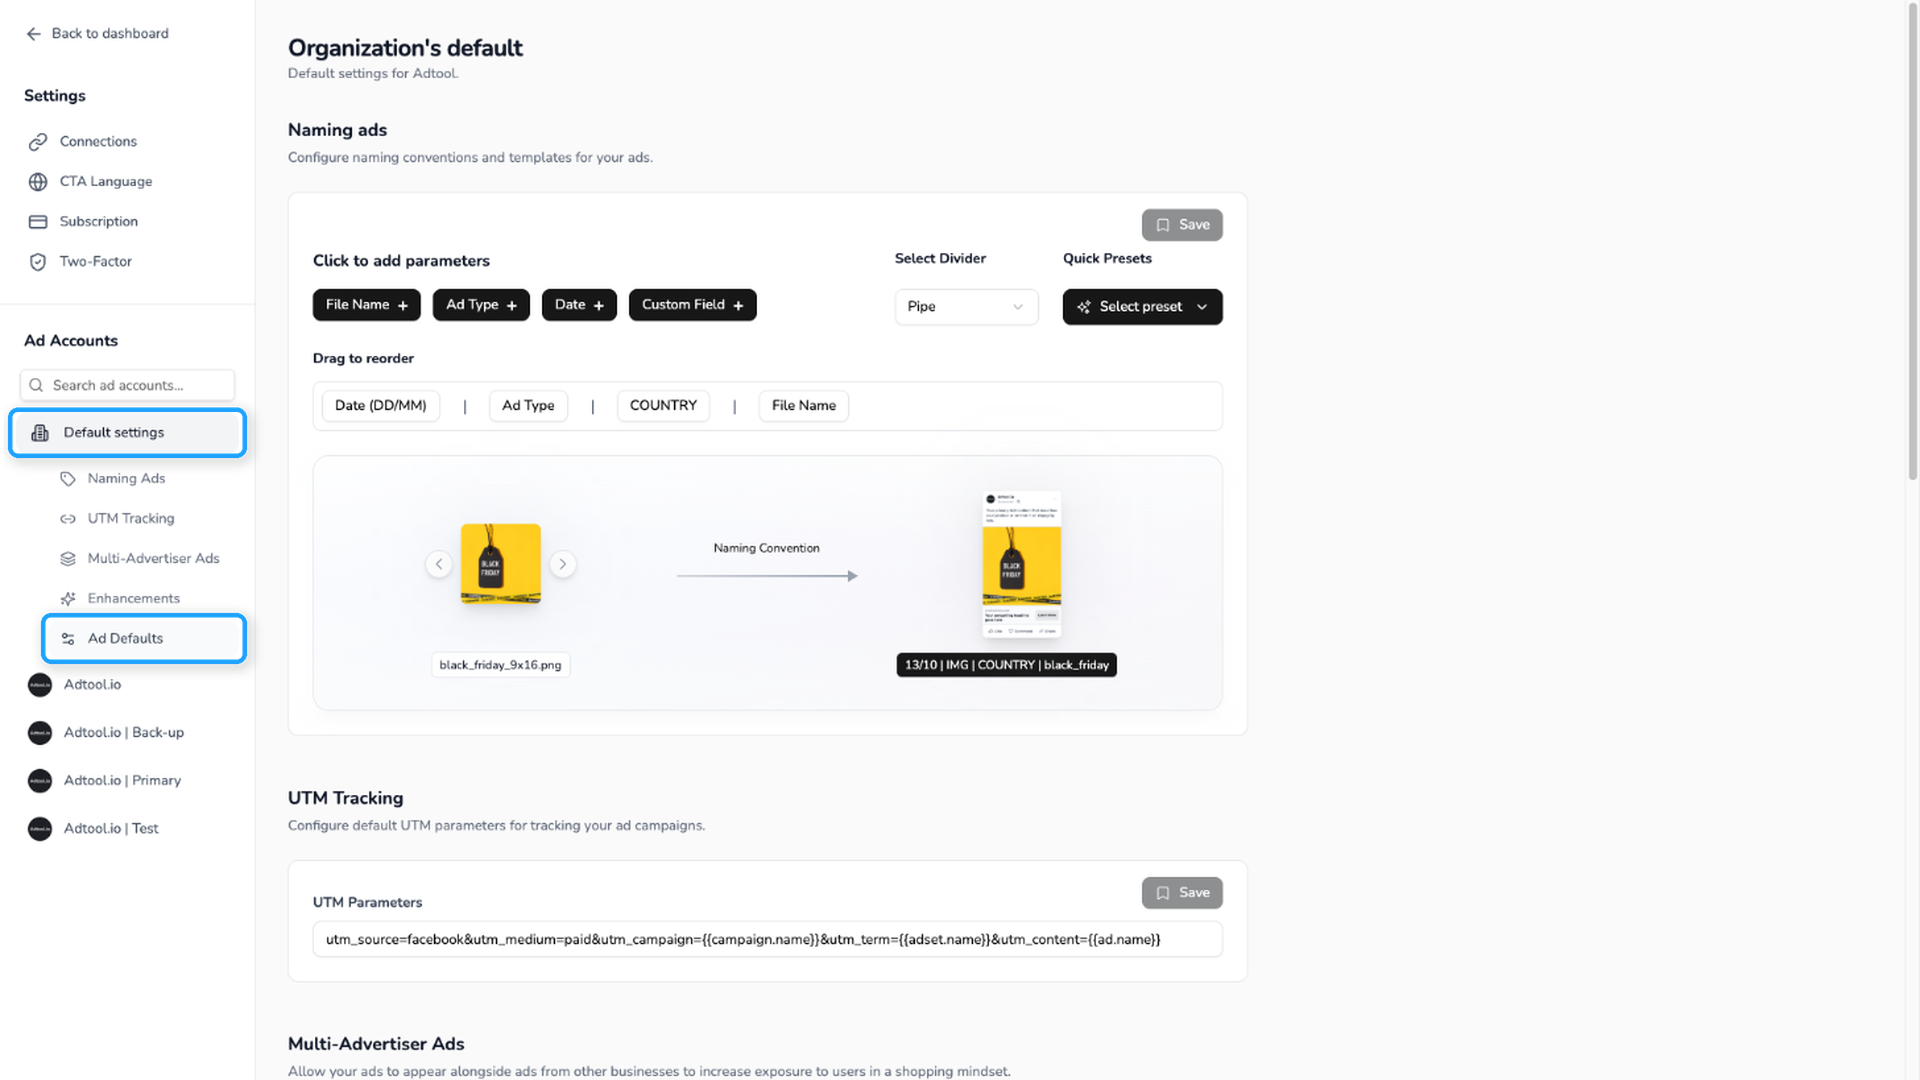Add a Custom Field parameter
The height and width of the screenshot is (1080, 1920).
pyautogui.click(x=692, y=305)
